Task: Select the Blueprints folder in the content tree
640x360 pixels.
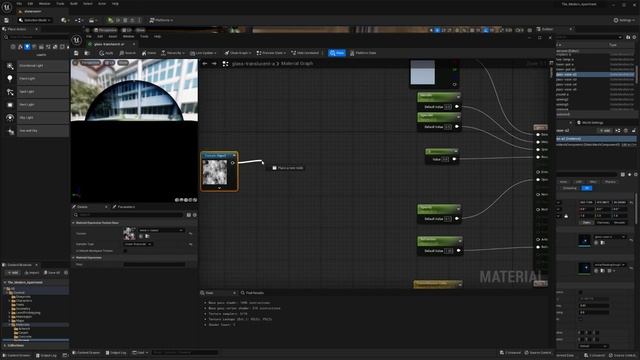Action: tap(22, 297)
